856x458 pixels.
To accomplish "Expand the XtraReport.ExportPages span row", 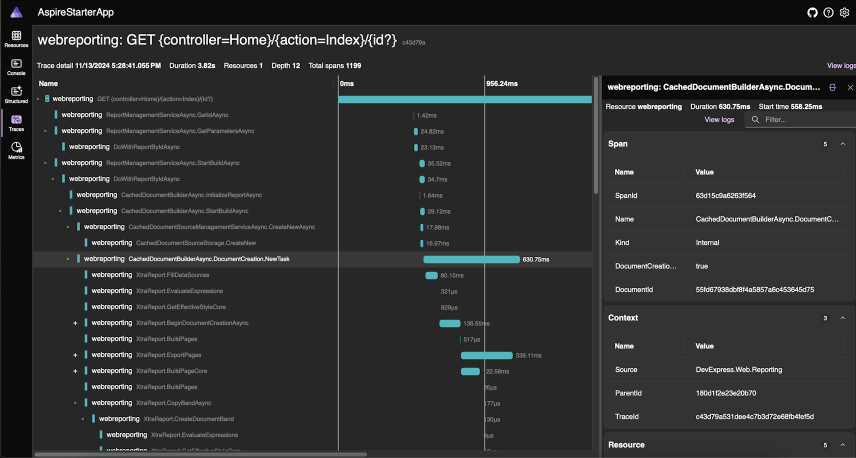I will coord(75,355).
